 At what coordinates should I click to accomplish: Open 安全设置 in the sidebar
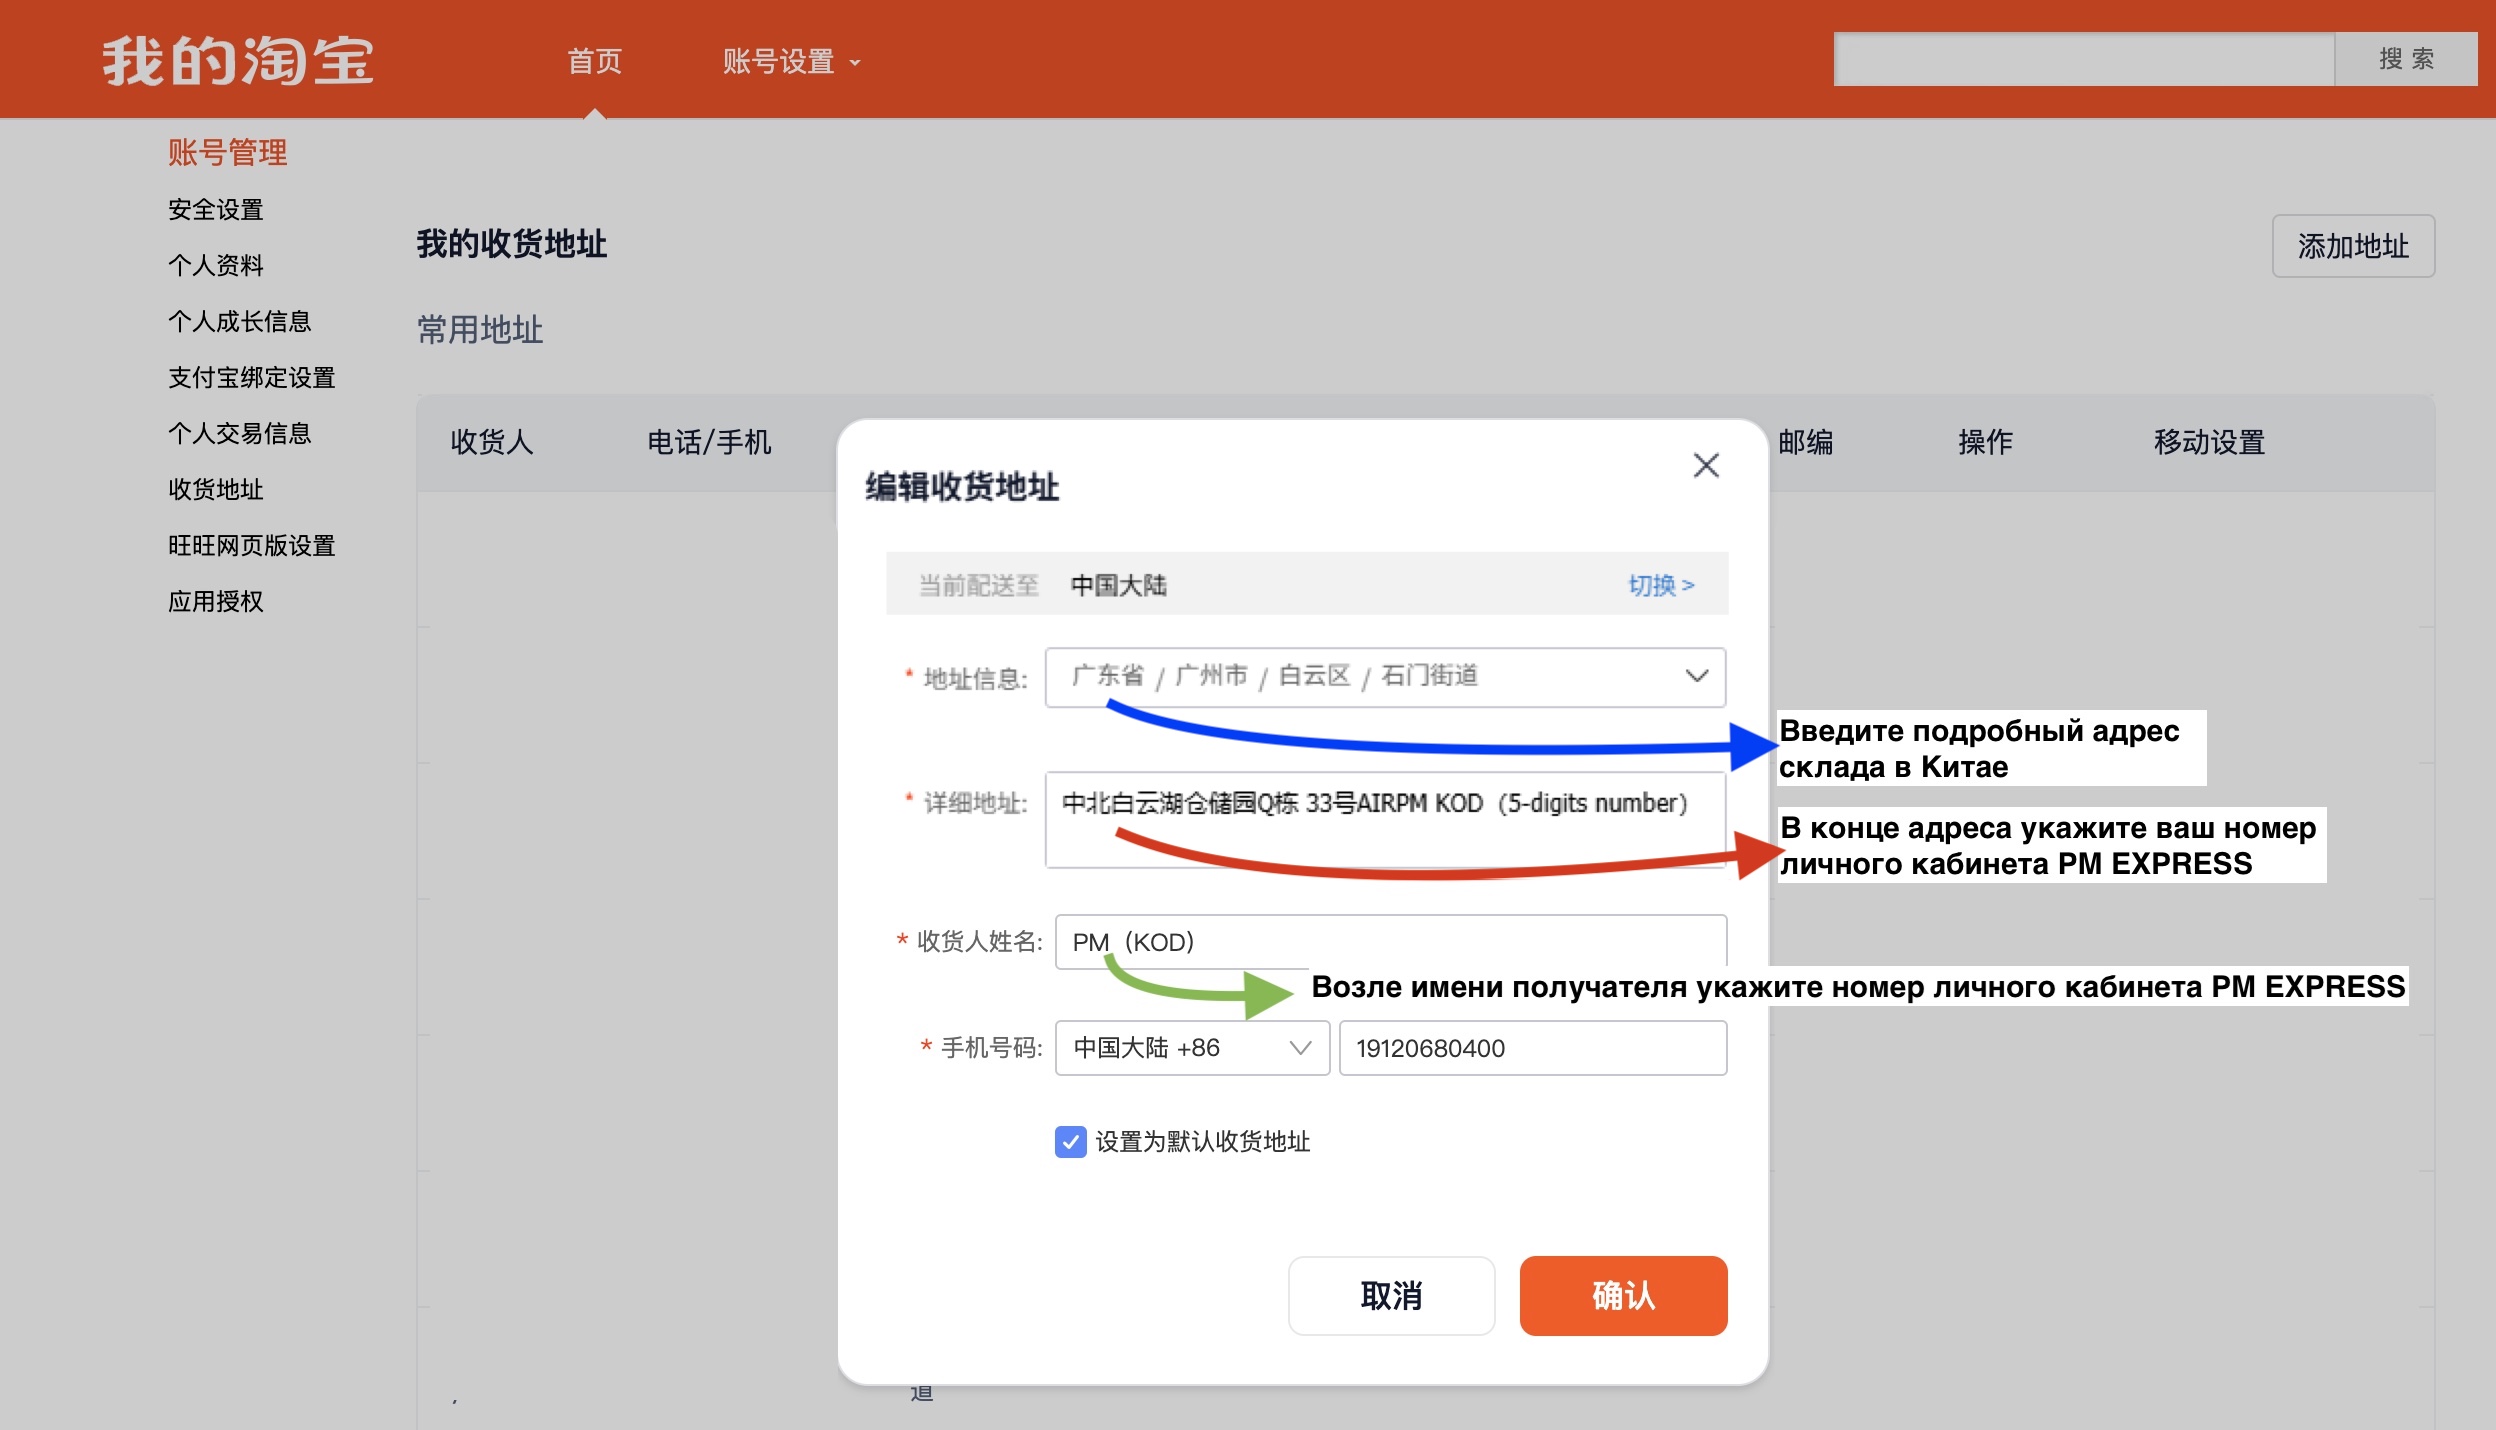(x=216, y=210)
